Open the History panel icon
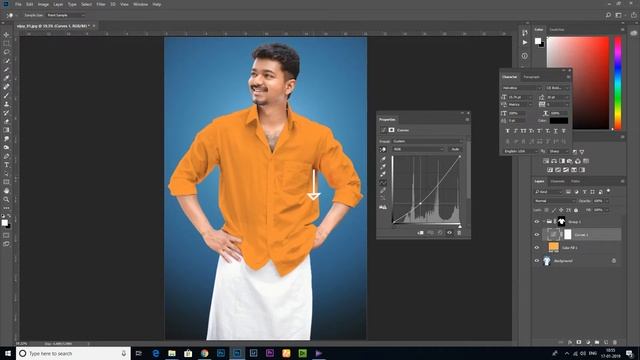 click(524, 32)
